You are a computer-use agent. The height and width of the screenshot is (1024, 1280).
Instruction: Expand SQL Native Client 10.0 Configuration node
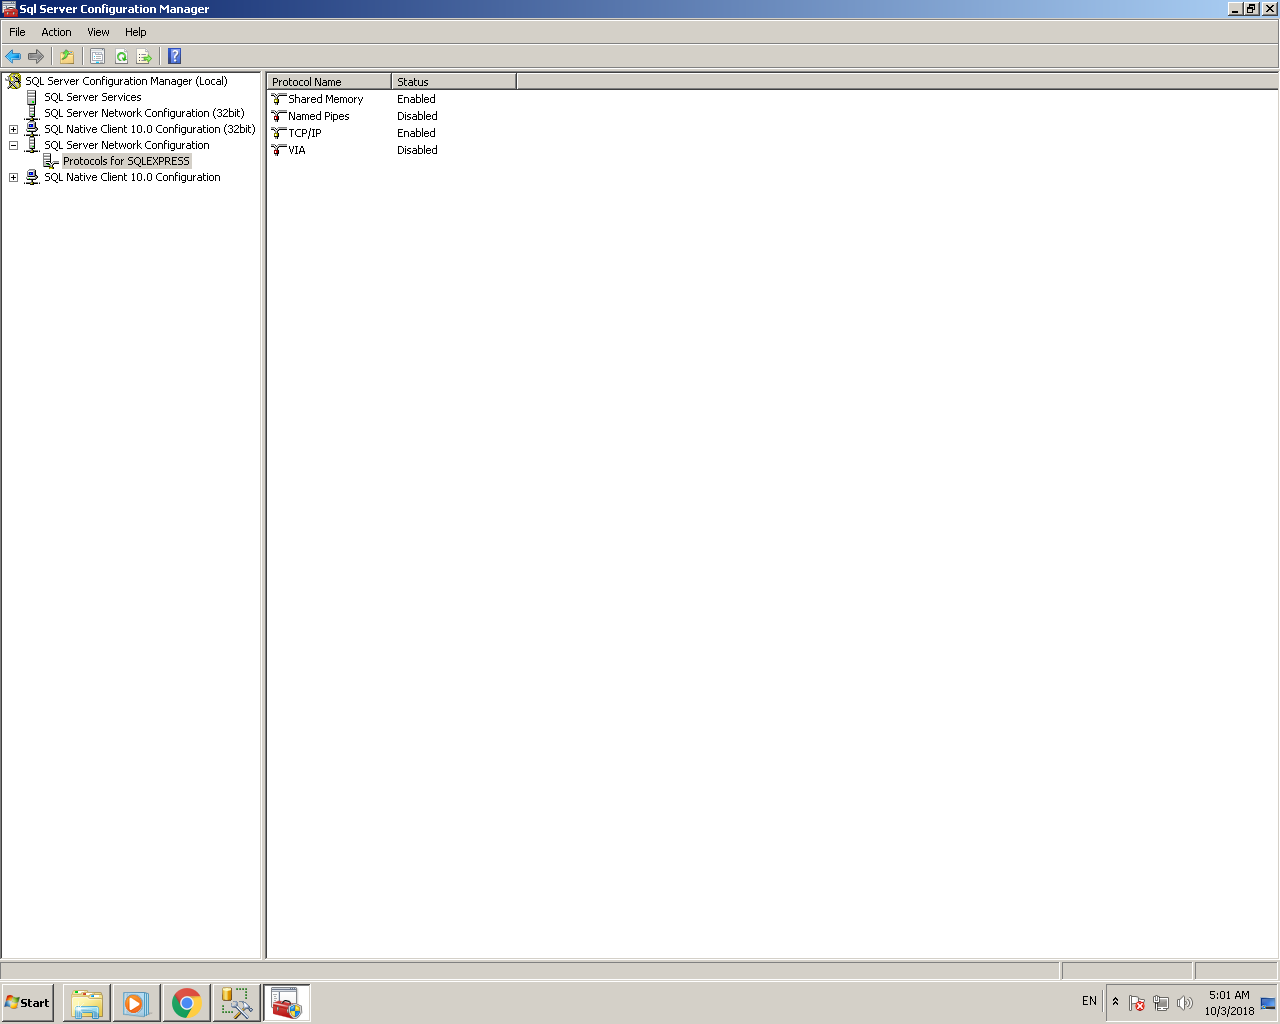click(x=13, y=177)
